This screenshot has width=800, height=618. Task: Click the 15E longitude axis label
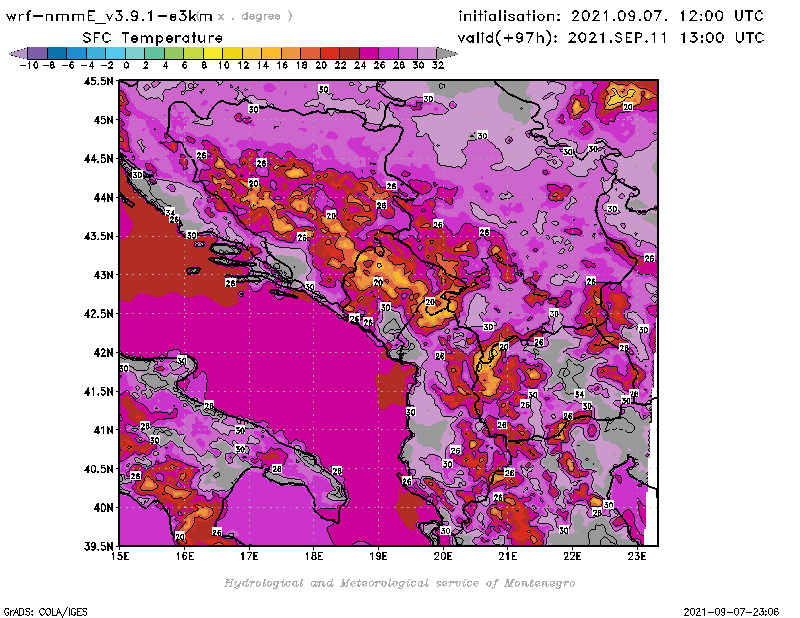(x=121, y=555)
